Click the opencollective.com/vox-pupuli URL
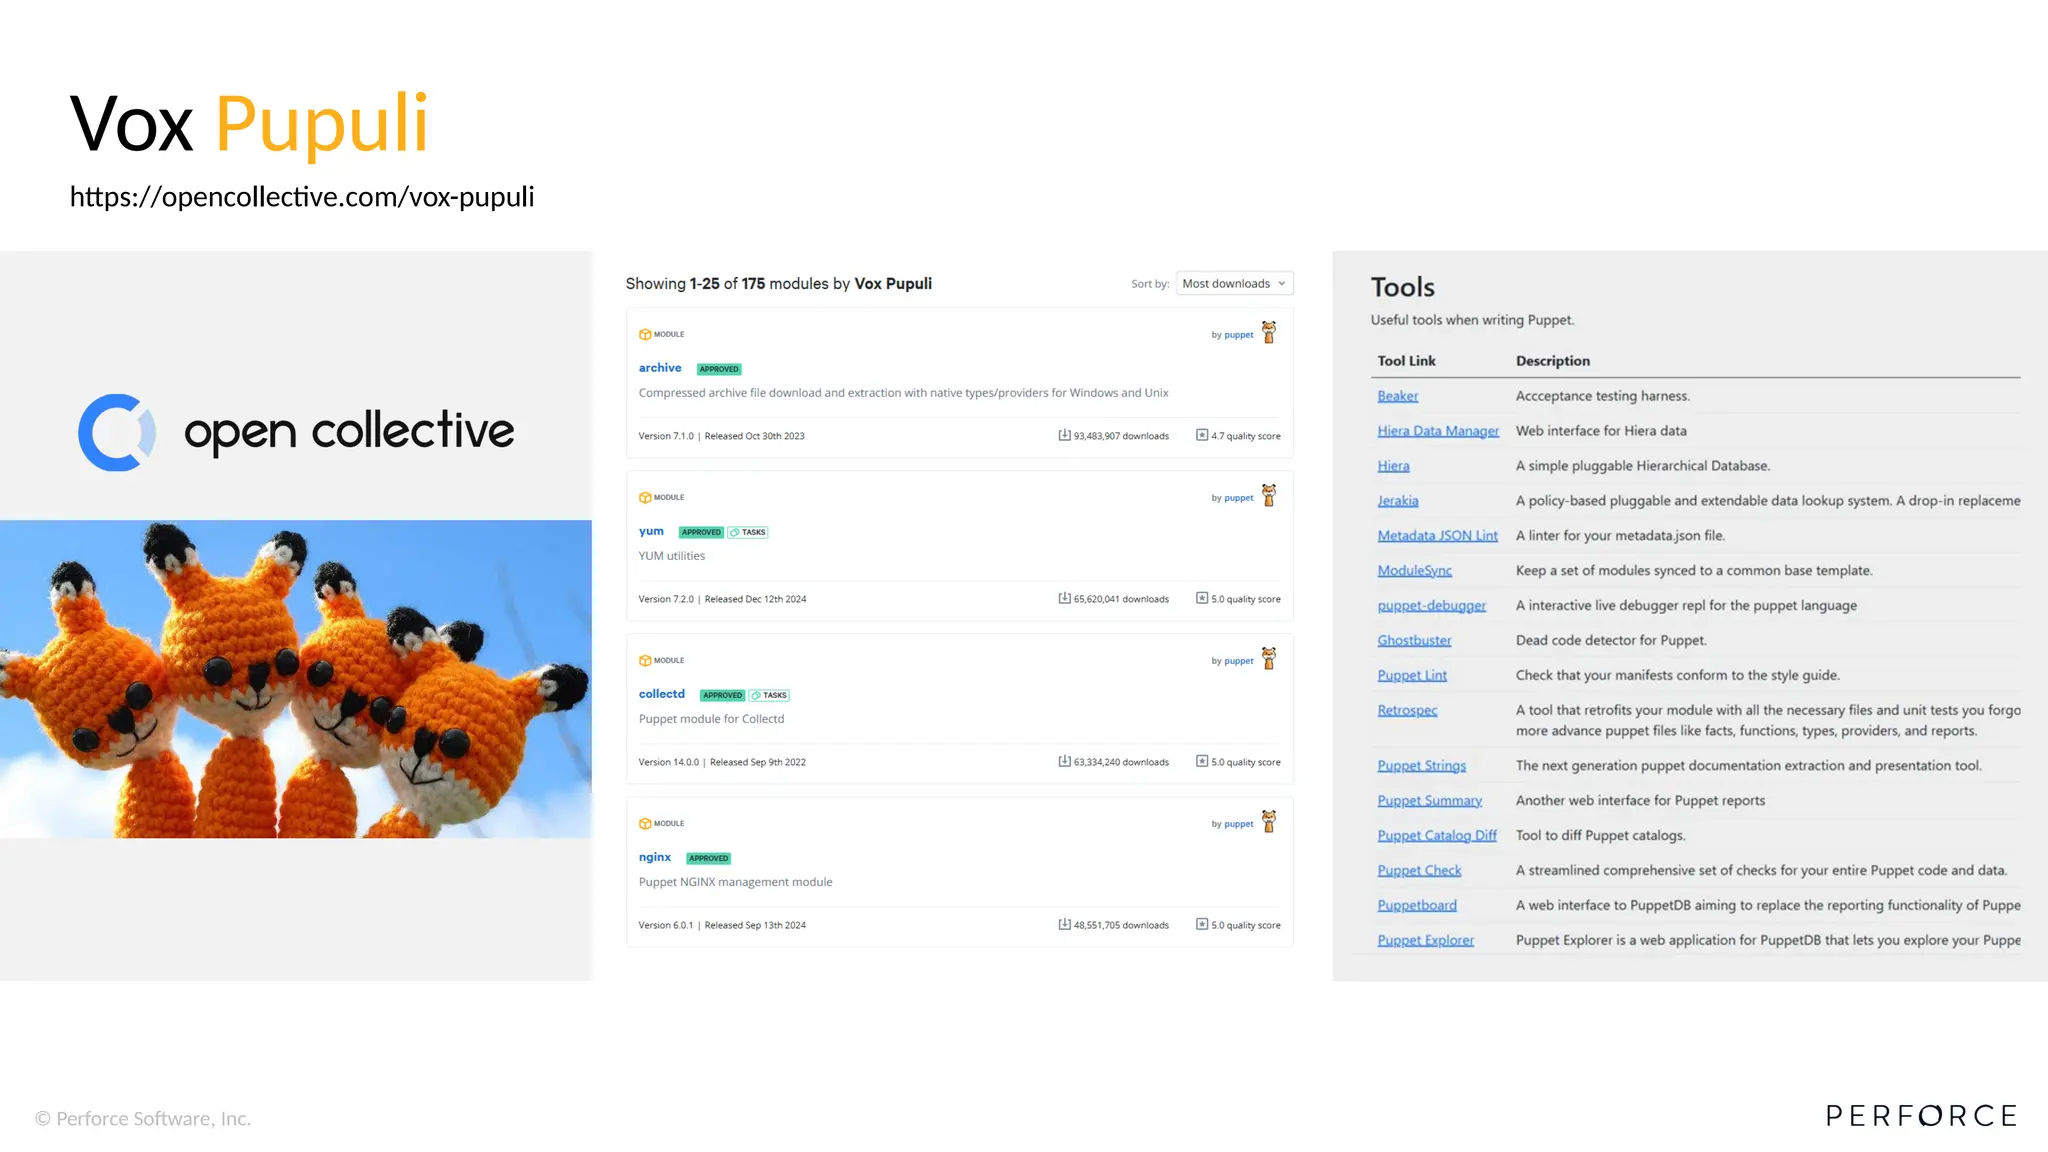 (x=302, y=196)
